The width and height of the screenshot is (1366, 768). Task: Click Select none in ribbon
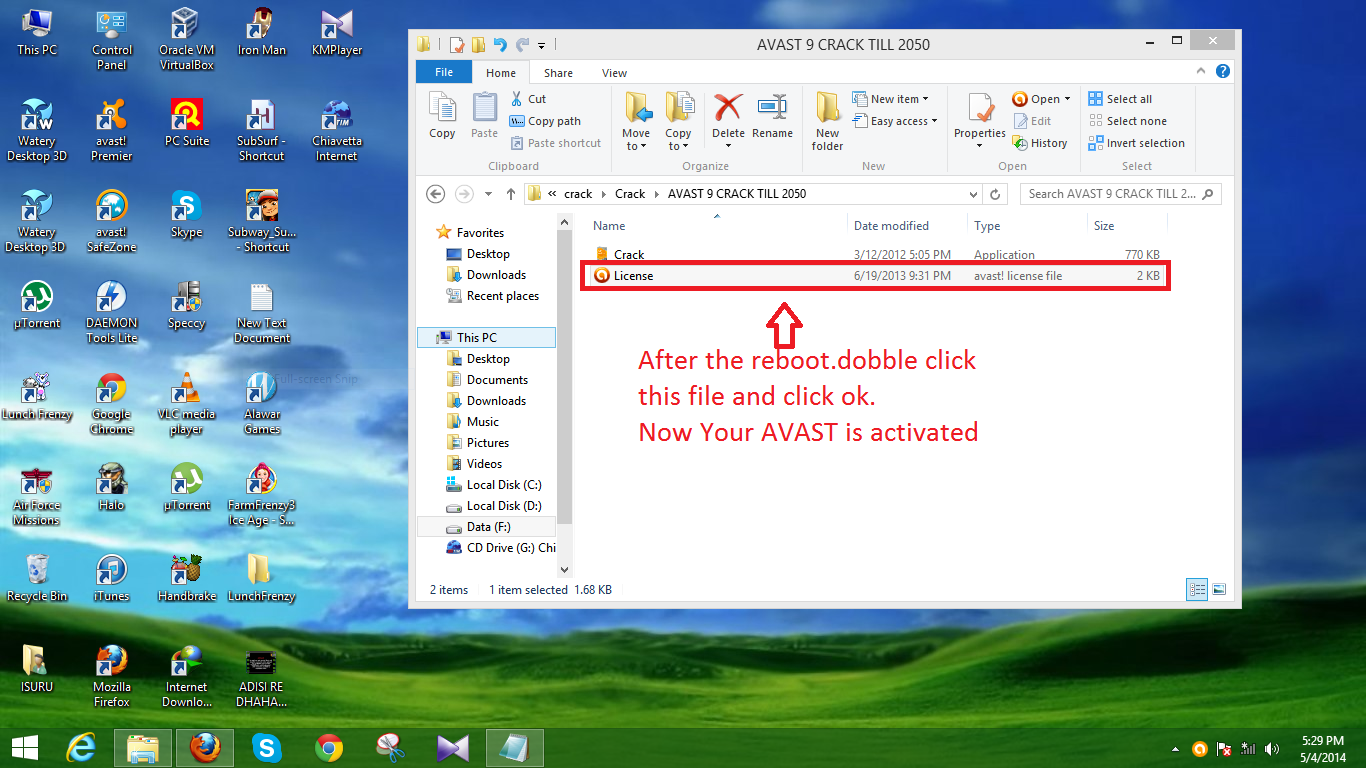tap(1128, 121)
